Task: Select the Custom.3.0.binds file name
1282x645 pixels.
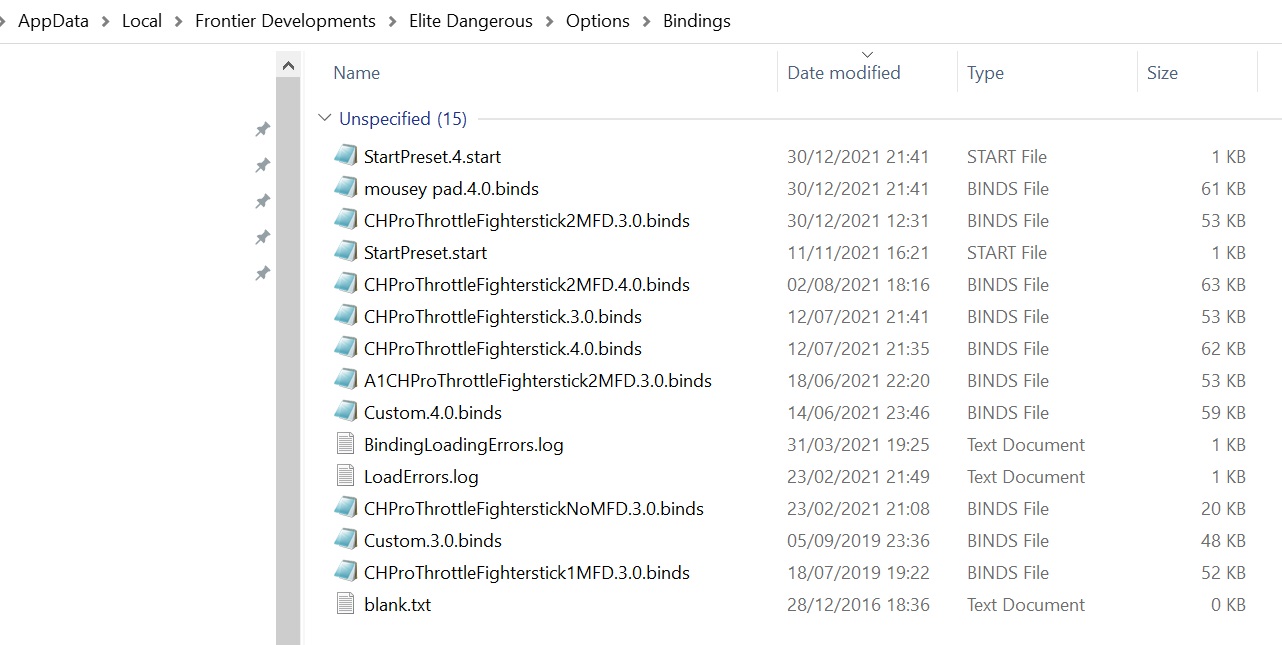Action: tap(433, 540)
